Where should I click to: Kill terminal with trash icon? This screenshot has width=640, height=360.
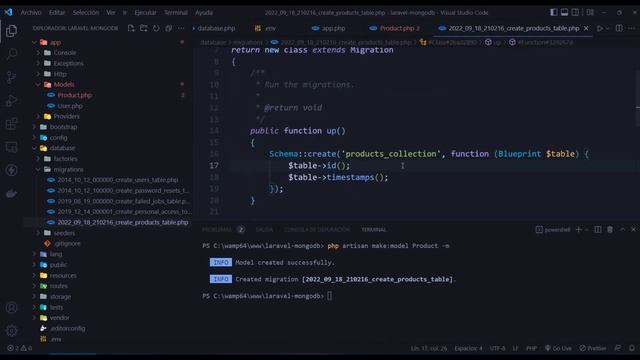coord(610,229)
